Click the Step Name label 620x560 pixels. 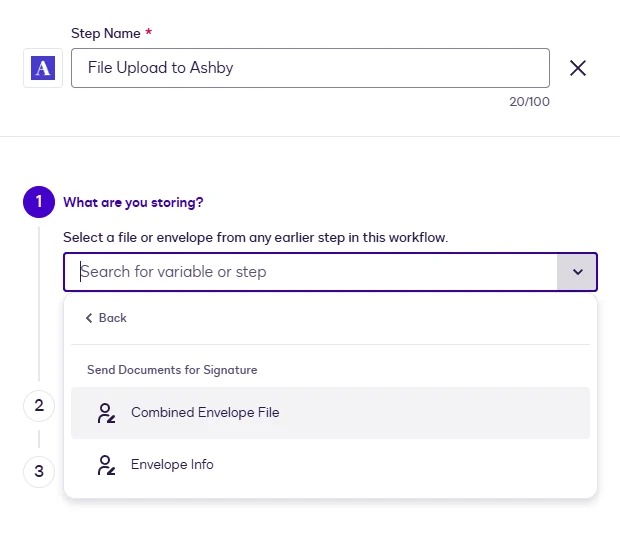[106, 34]
